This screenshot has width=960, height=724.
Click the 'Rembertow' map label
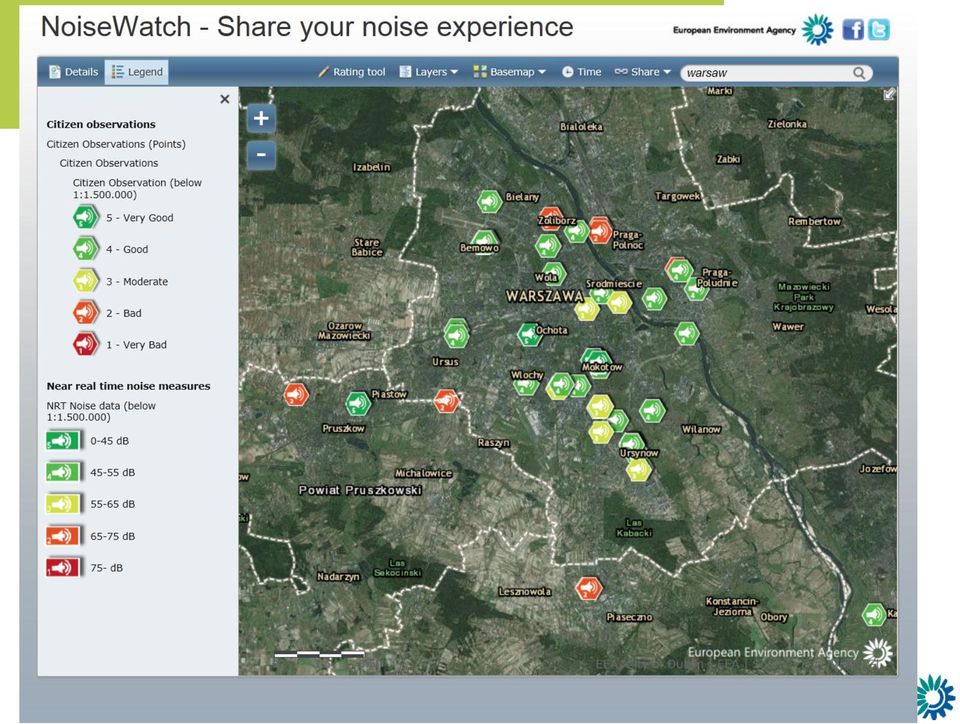click(814, 221)
